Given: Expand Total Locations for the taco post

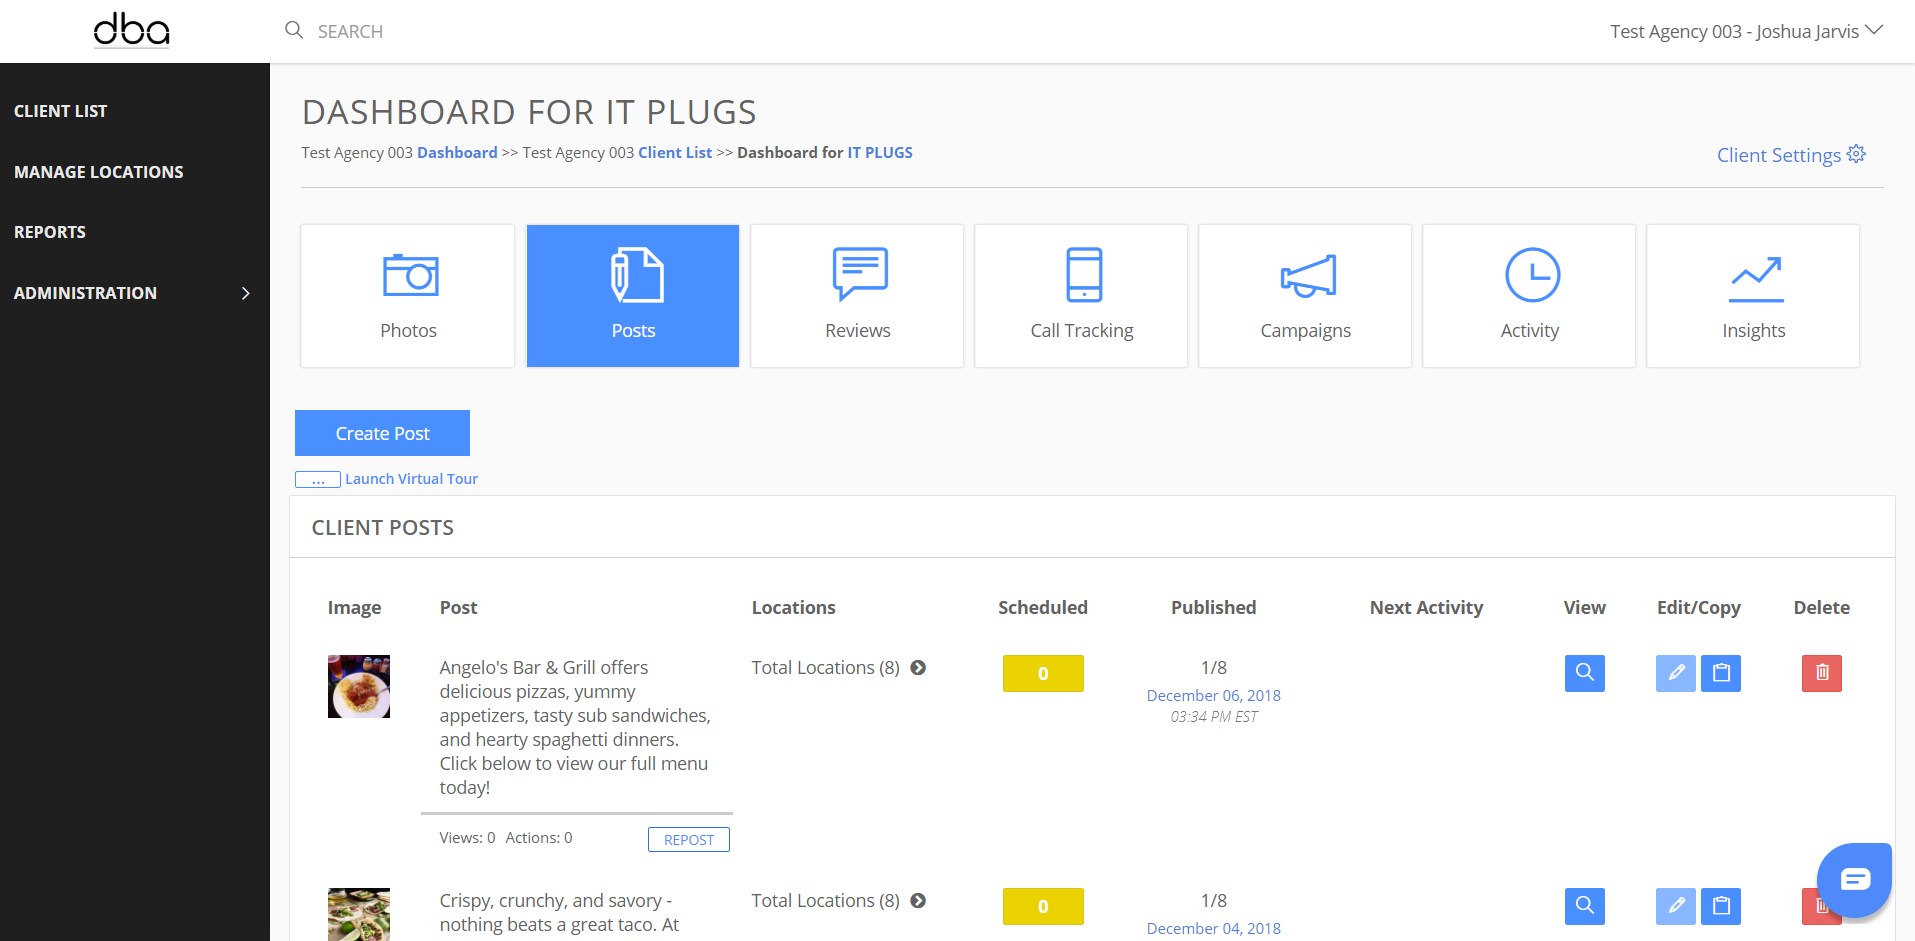Looking at the screenshot, I should (x=918, y=901).
